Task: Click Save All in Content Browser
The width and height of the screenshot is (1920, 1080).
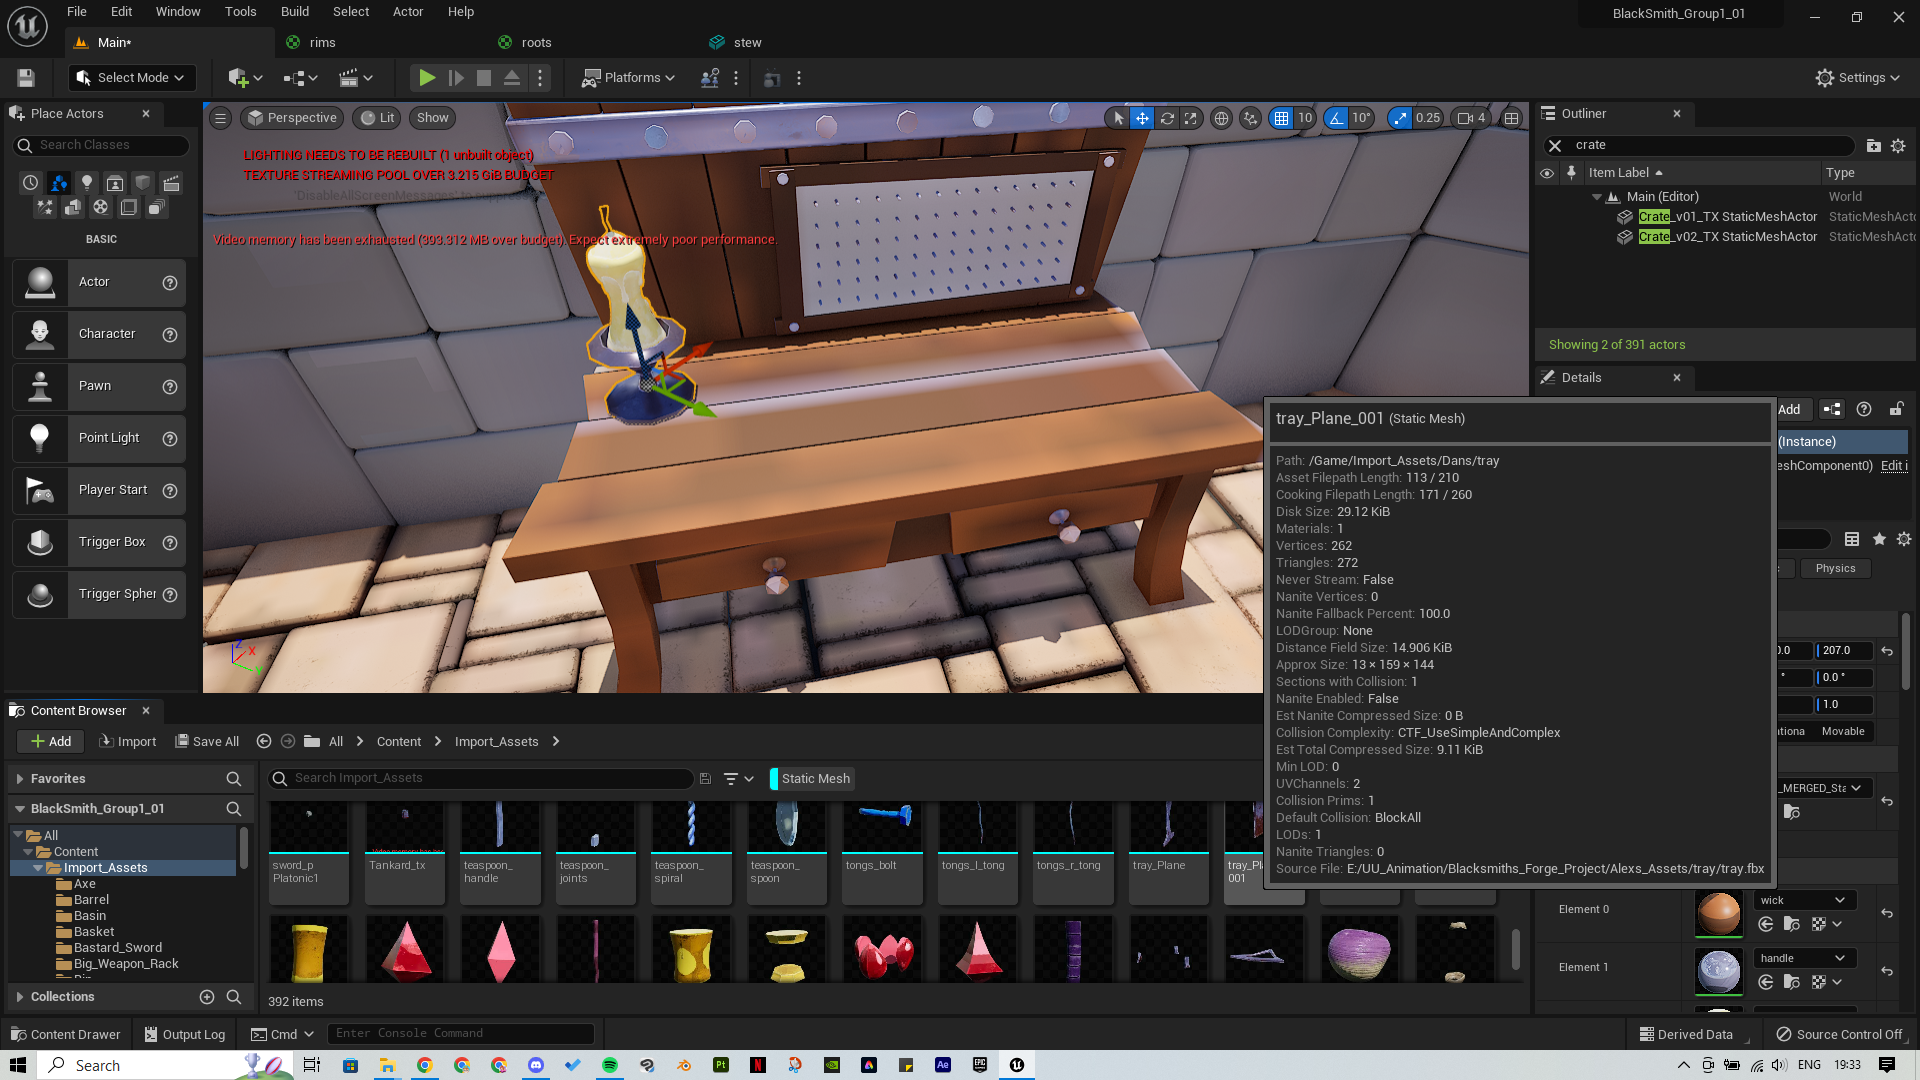Action: pos(207,741)
